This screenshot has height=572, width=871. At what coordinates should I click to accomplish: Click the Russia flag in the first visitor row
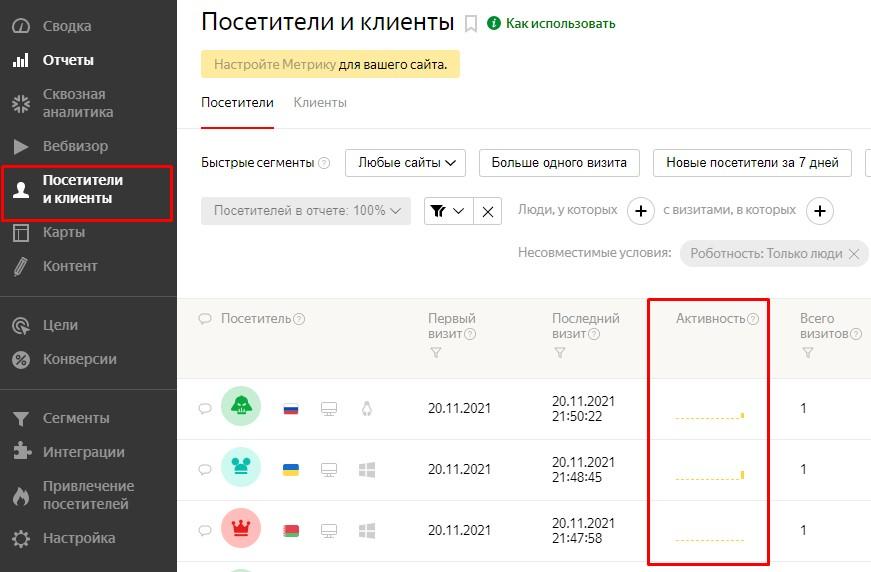click(x=291, y=409)
